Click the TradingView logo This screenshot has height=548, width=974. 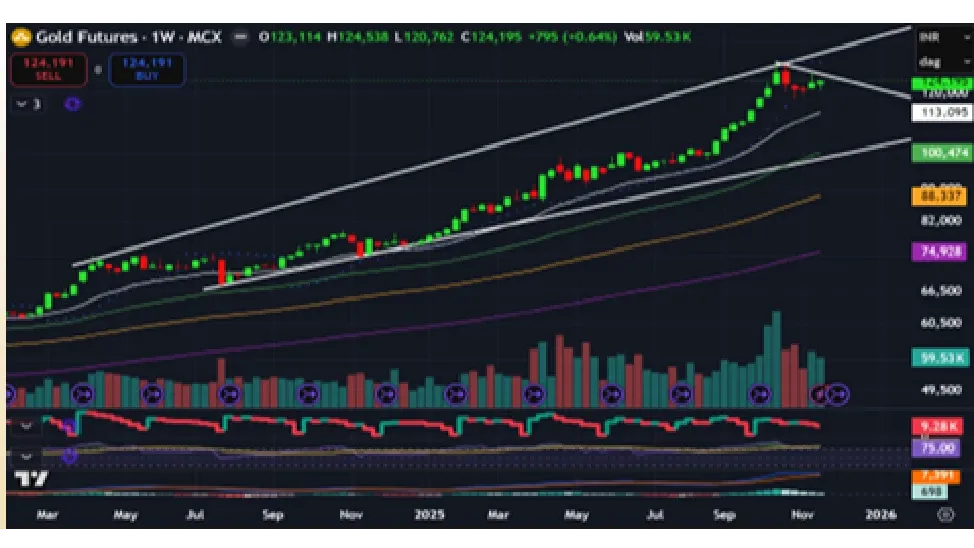coord(31,478)
